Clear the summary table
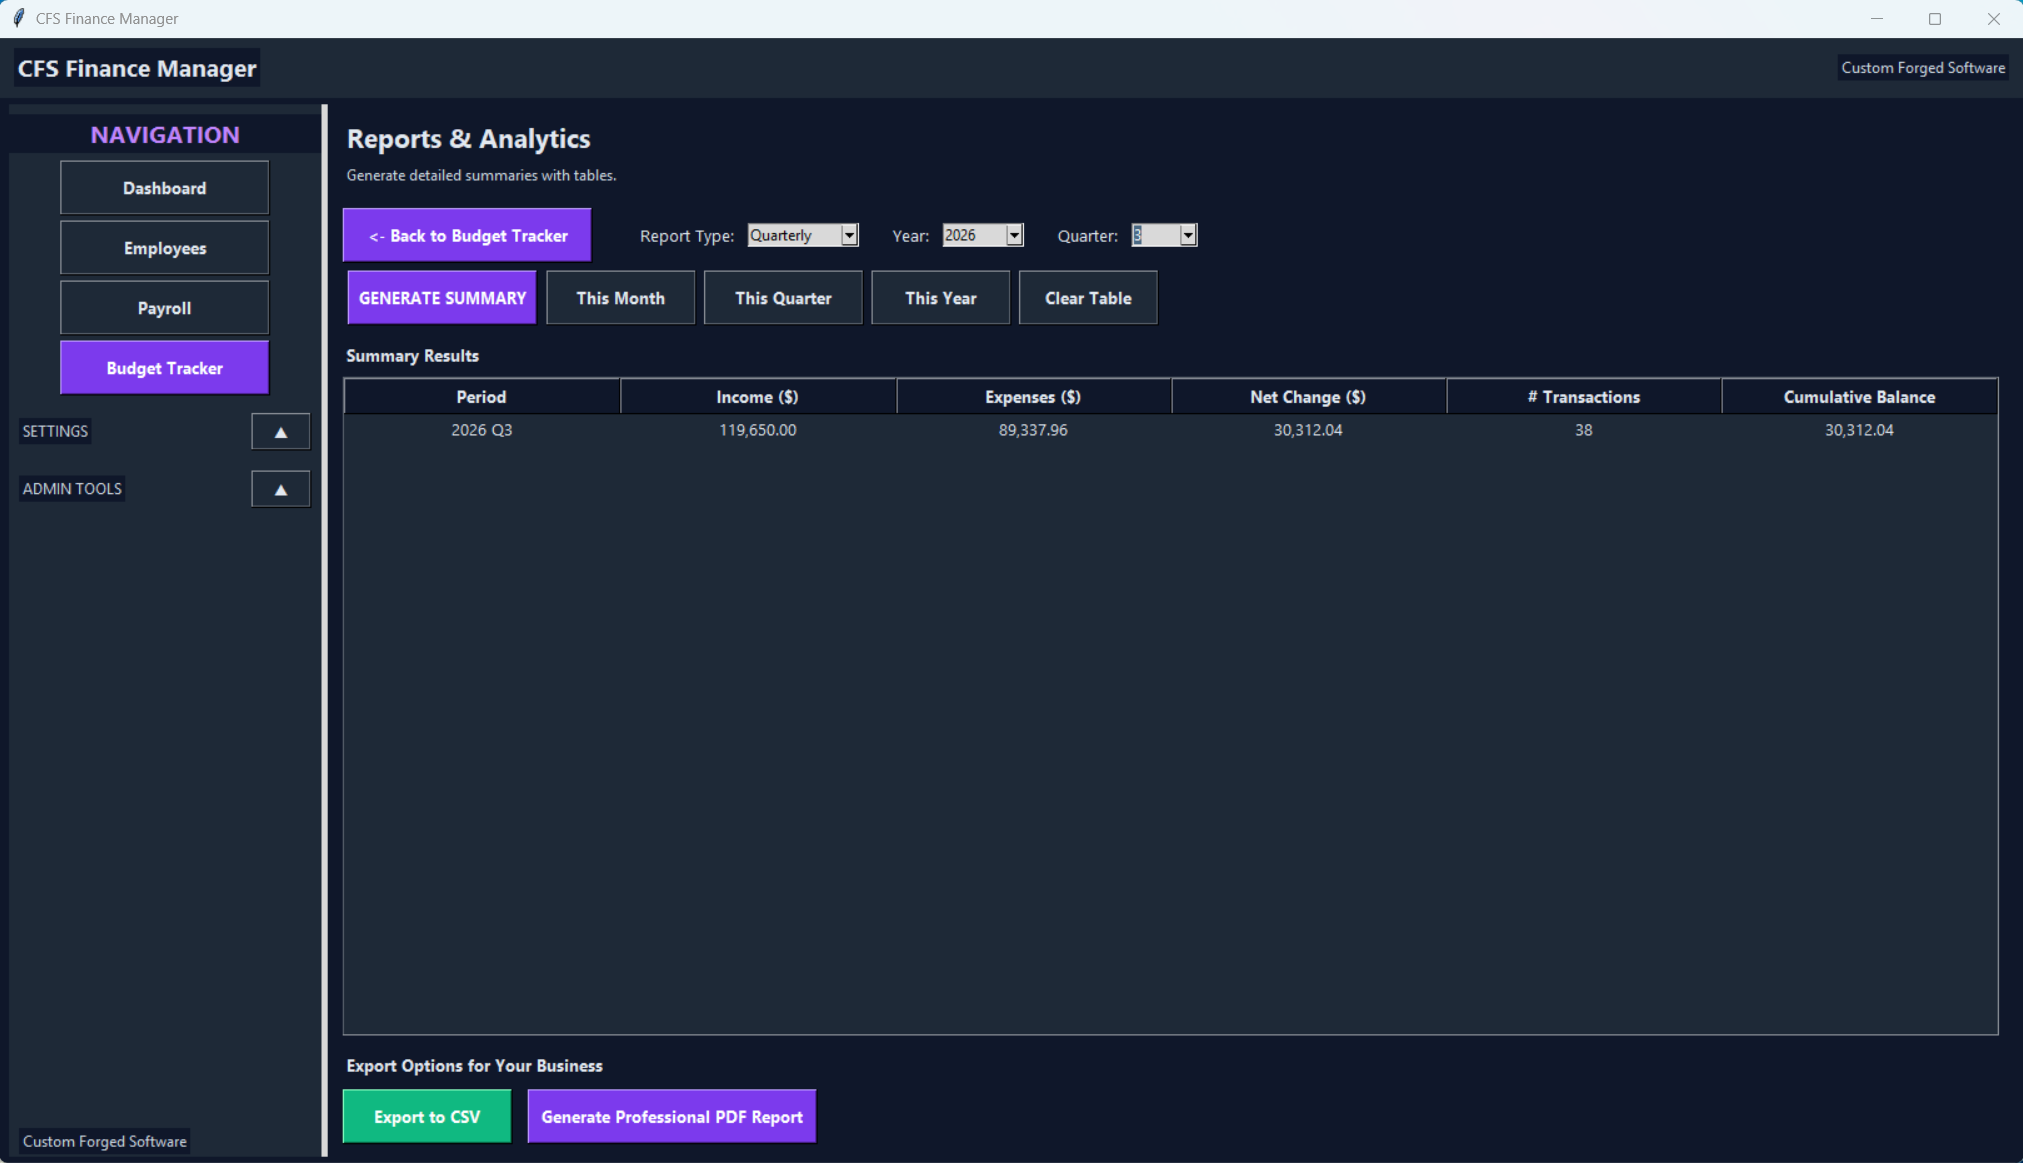The image size is (2023, 1163). pyautogui.click(x=1088, y=298)
